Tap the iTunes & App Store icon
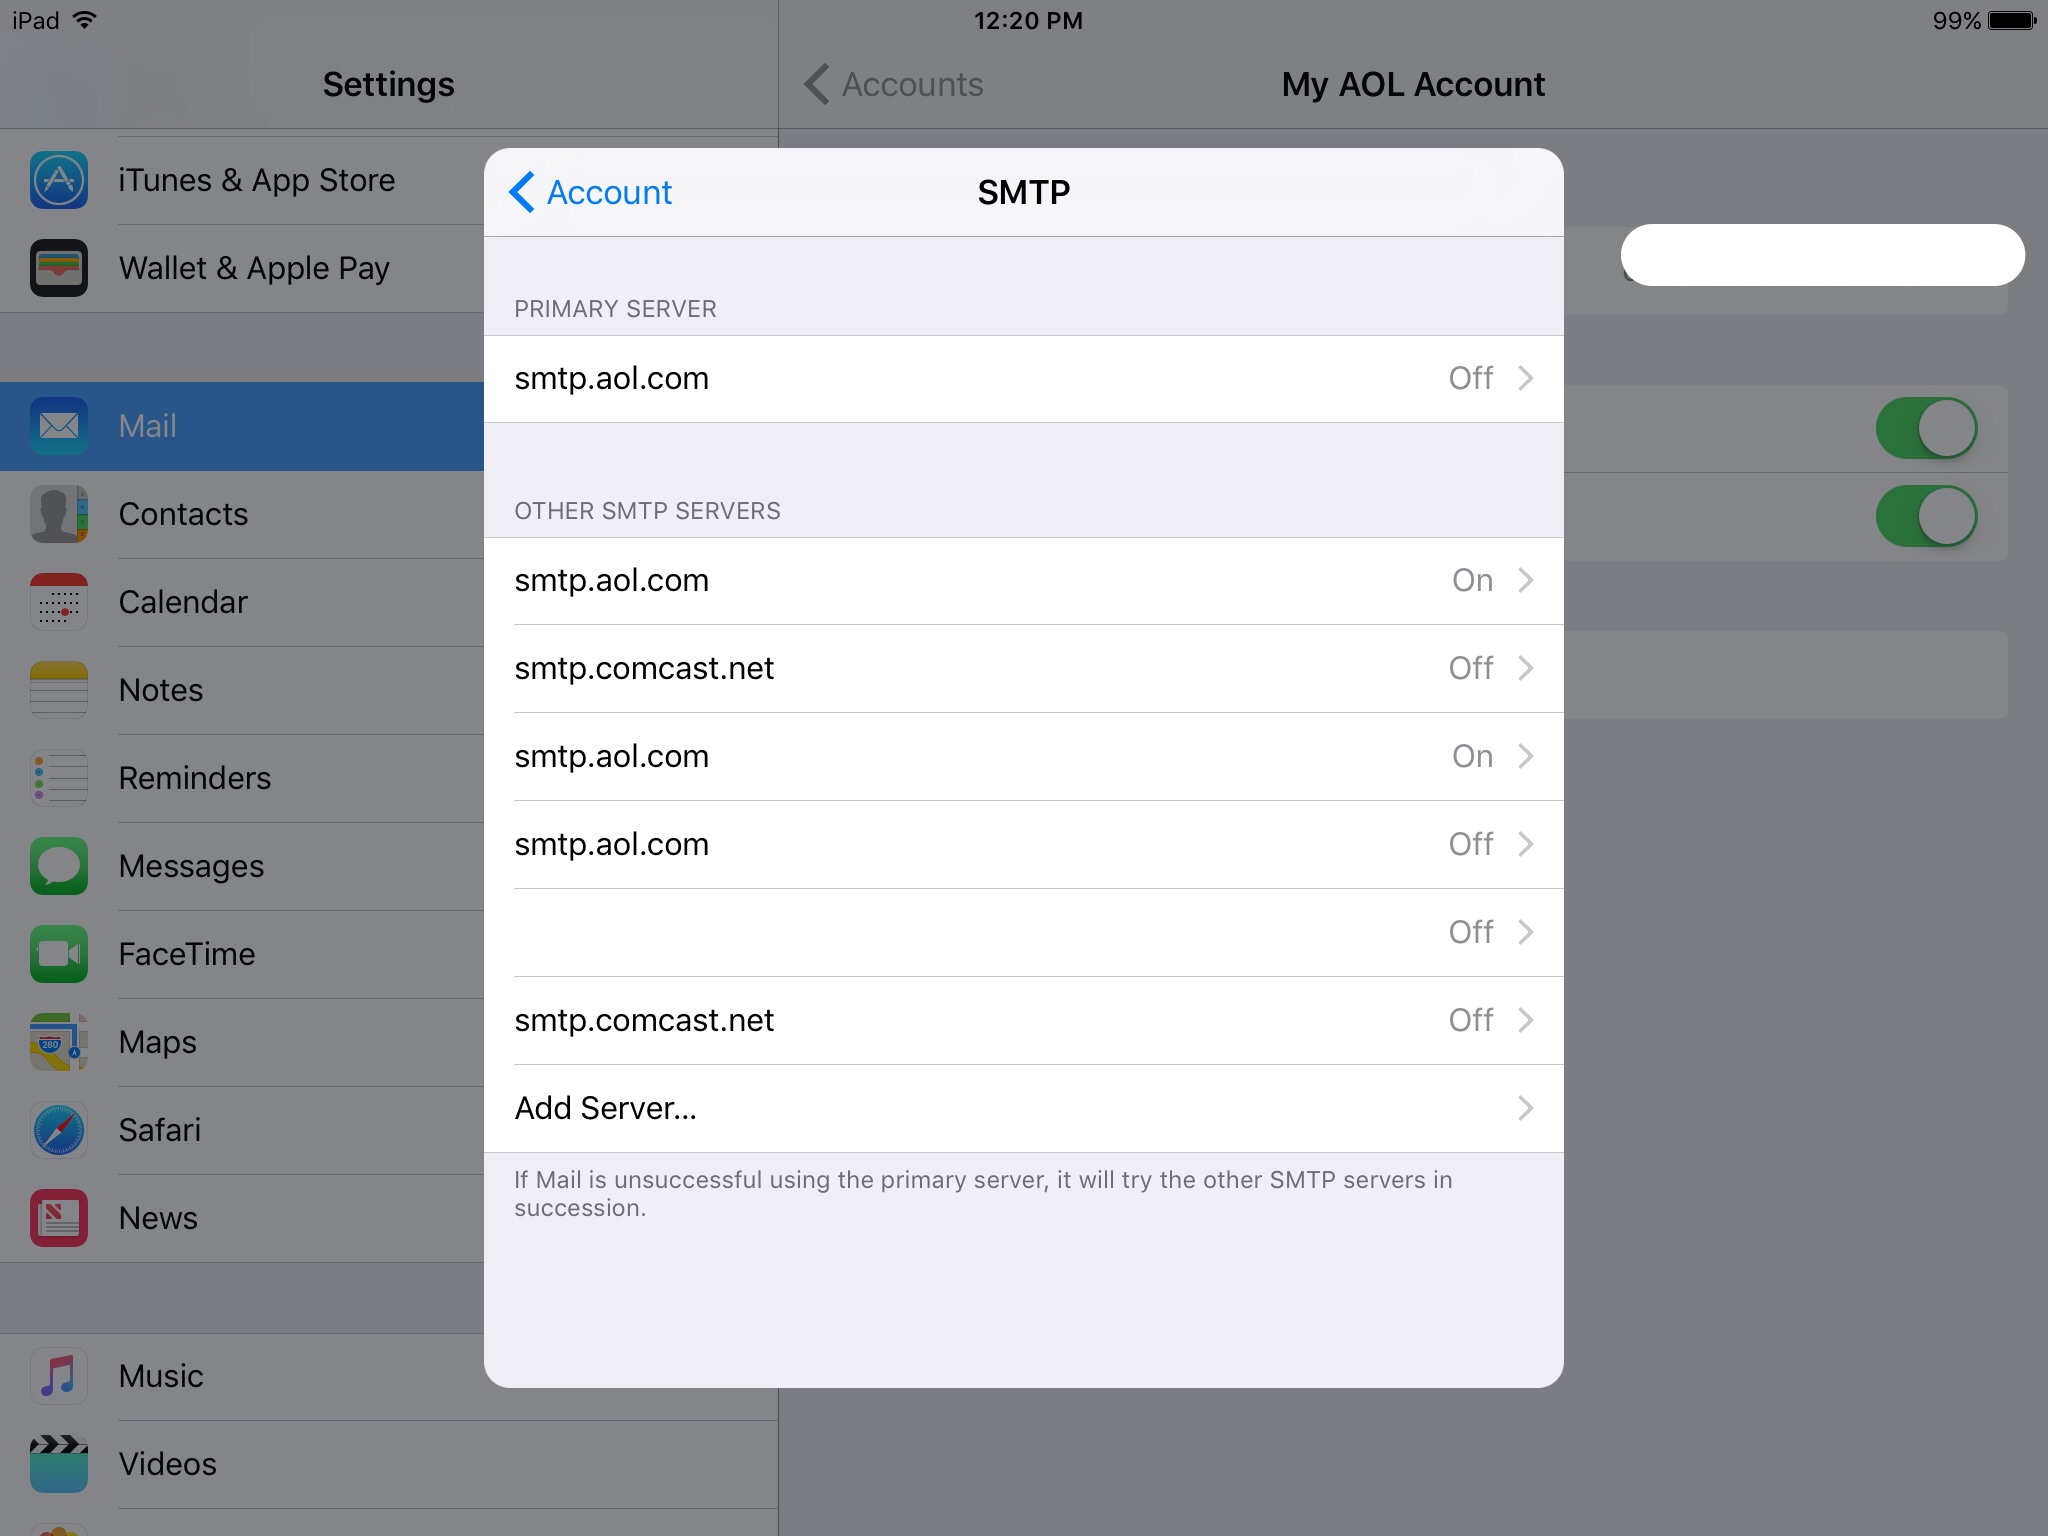 59,180
